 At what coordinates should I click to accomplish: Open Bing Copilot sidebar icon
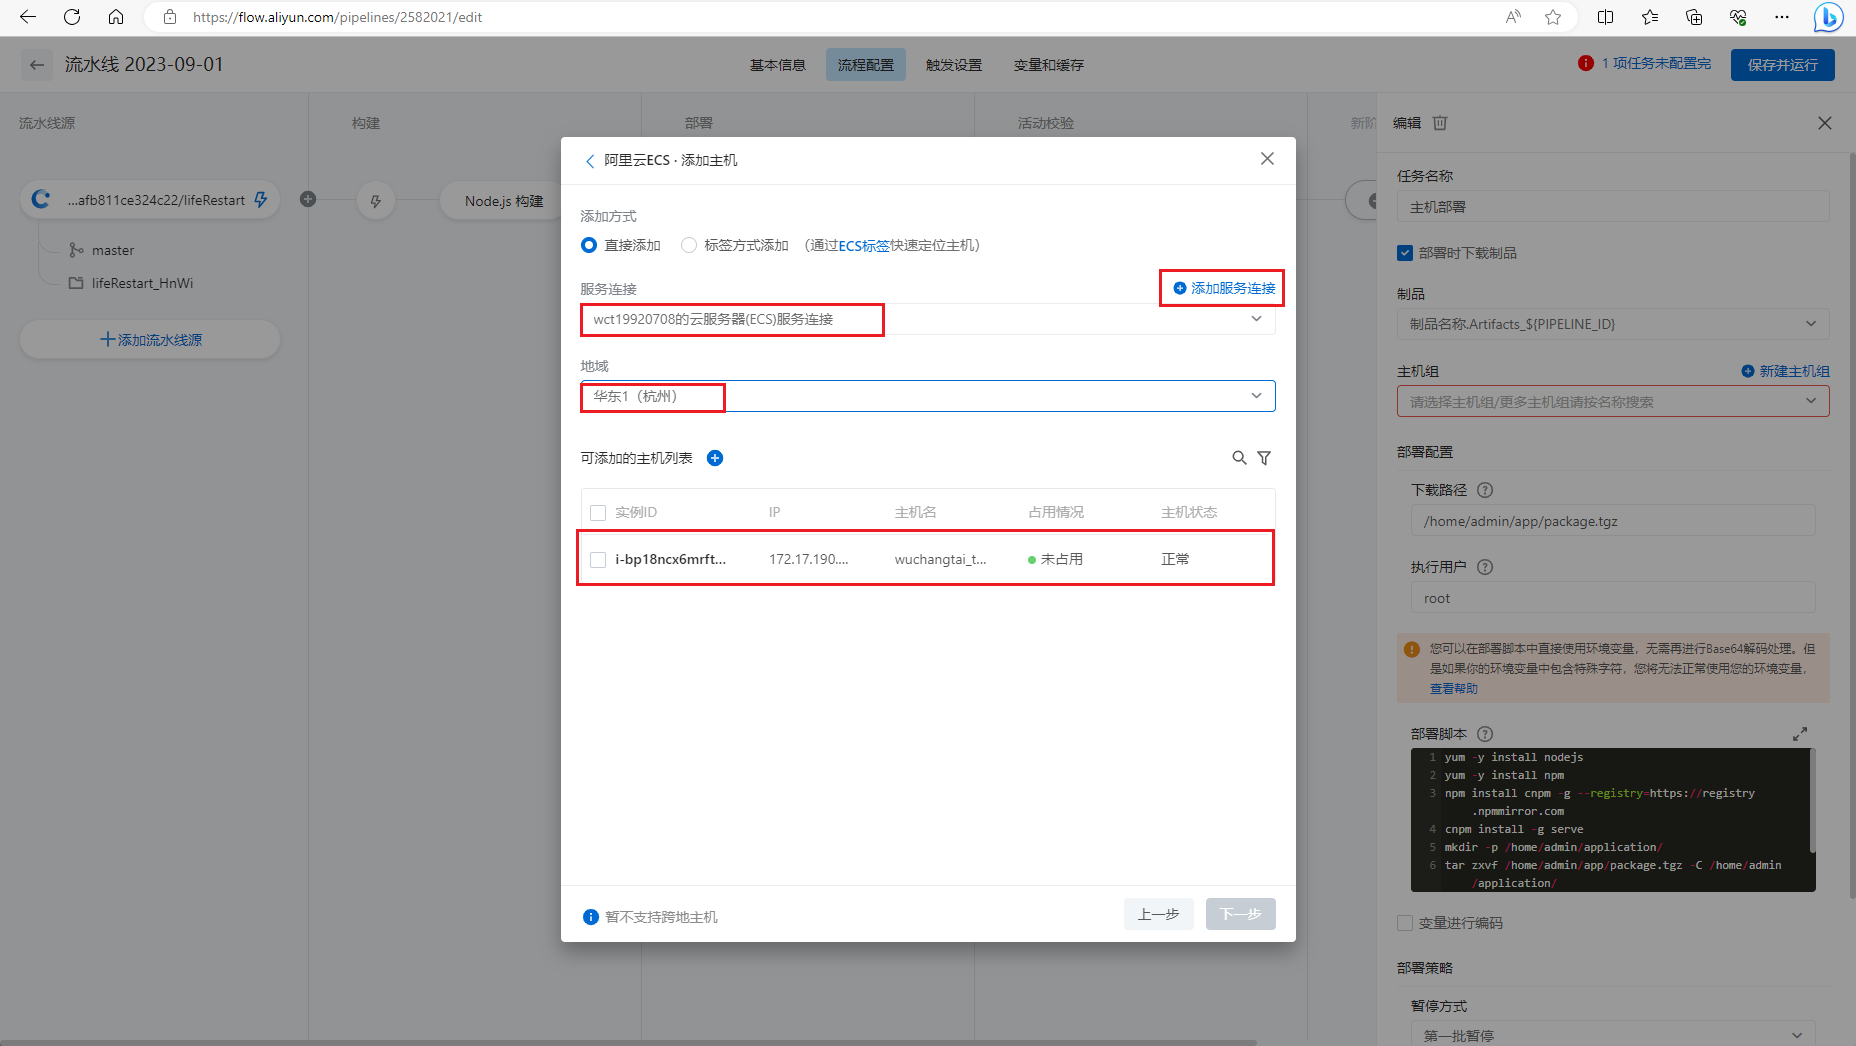click(x=1828, y=17)
